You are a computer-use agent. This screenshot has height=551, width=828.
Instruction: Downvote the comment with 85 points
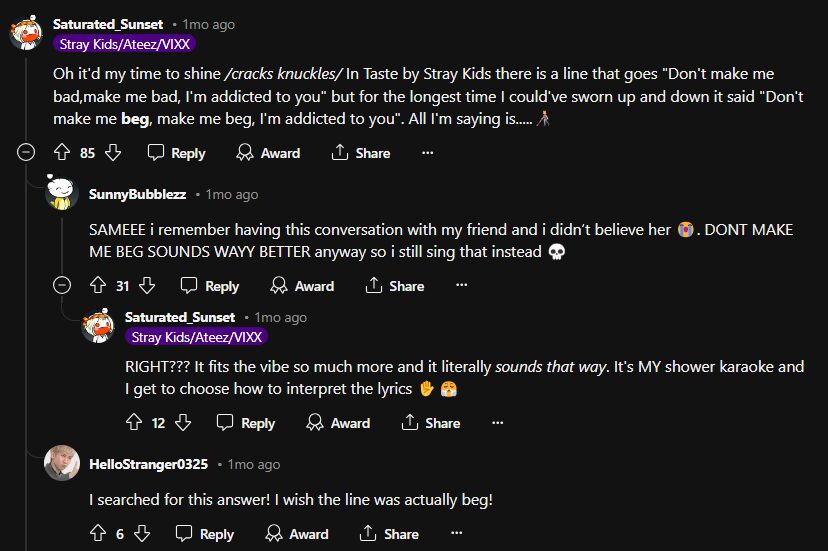click(x=113, y=153)
